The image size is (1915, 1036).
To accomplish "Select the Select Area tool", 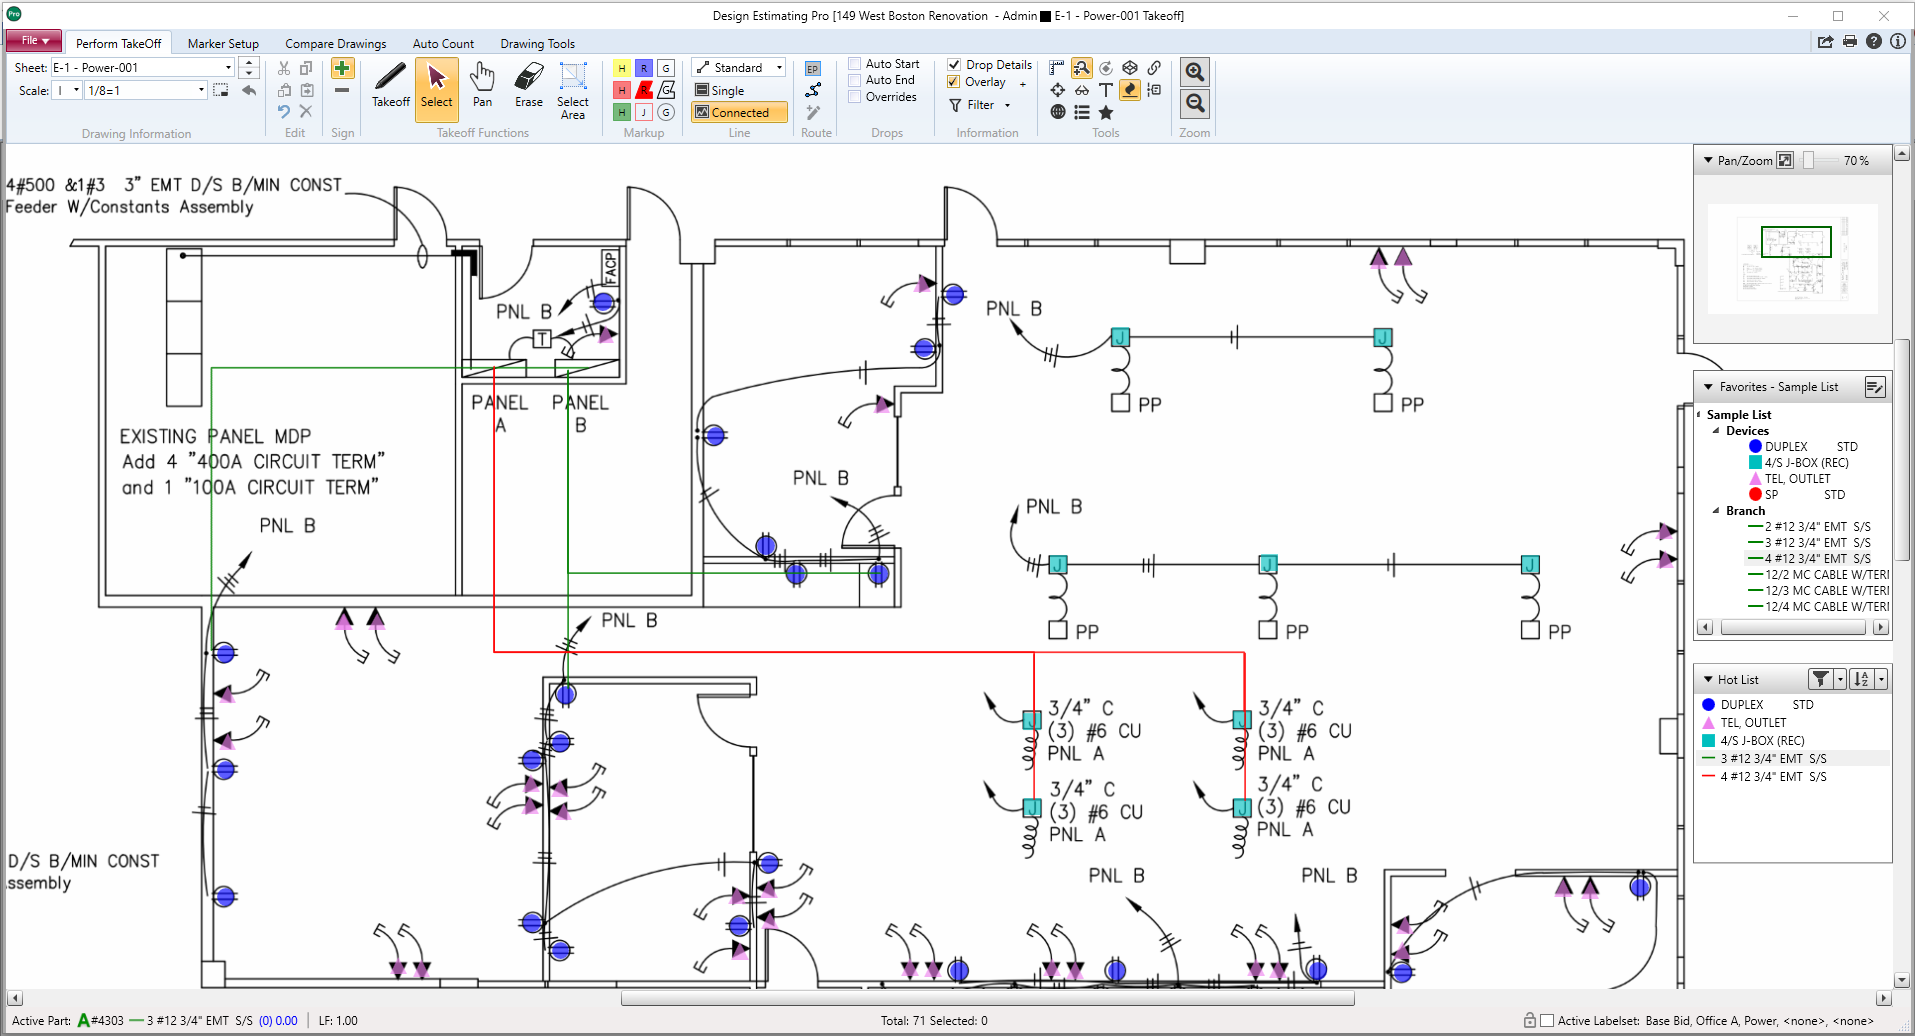I will [x=572, y=88].
